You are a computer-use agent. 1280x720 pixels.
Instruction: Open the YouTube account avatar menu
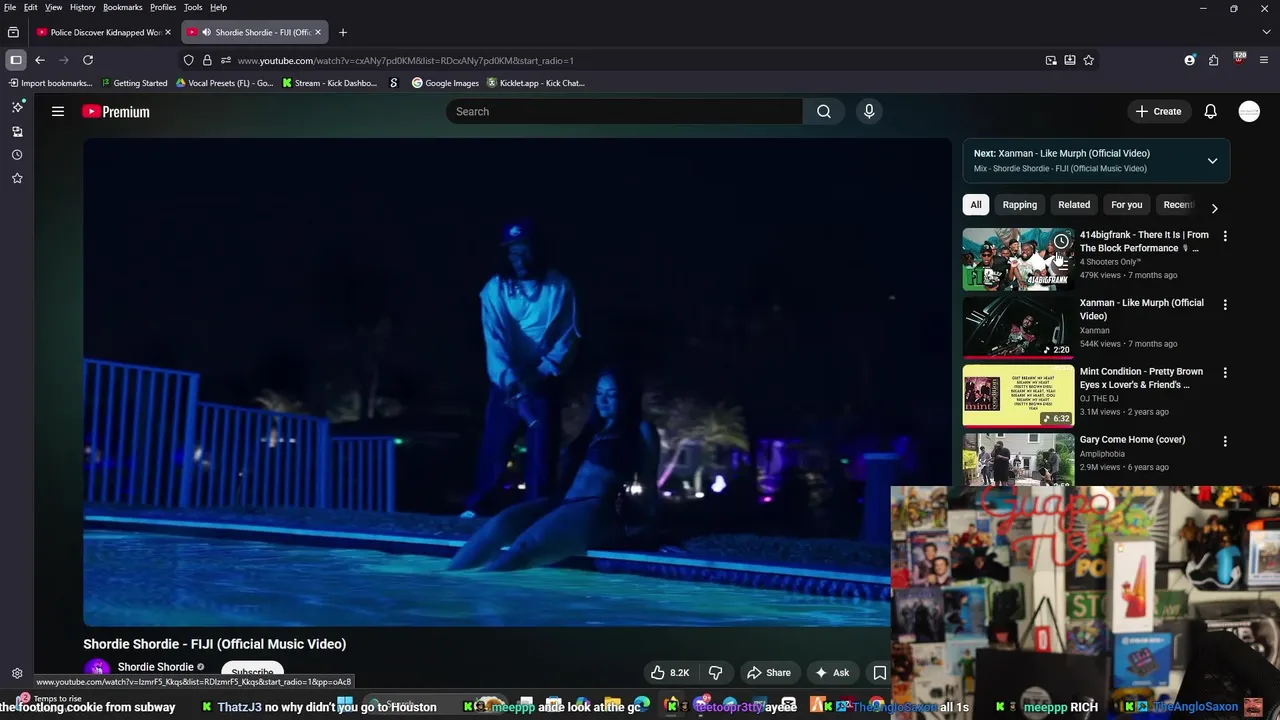tap(1249, 111)
